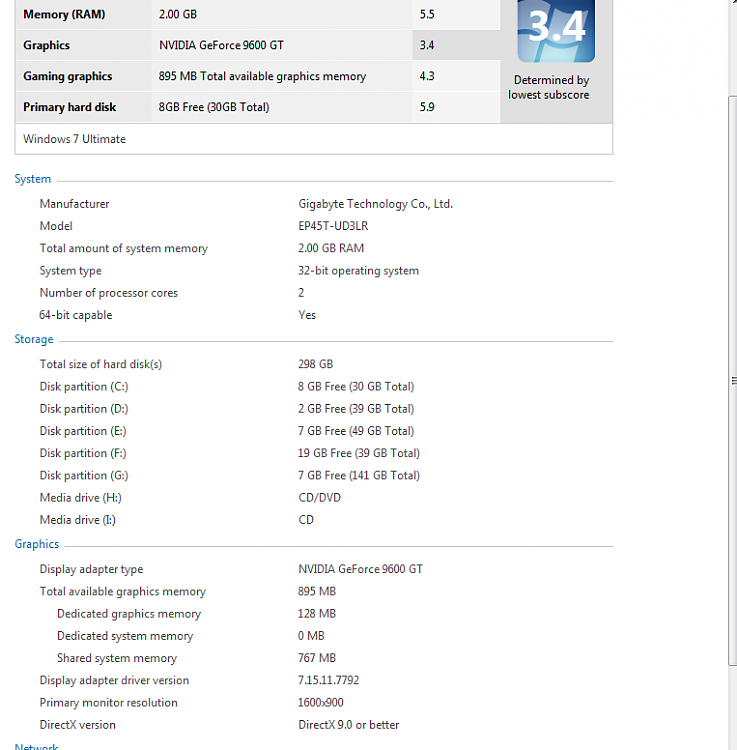This screenshot has height=750, width=737.
Task: Select the Gaming graphics row label
Action: [x=67, y=77]
